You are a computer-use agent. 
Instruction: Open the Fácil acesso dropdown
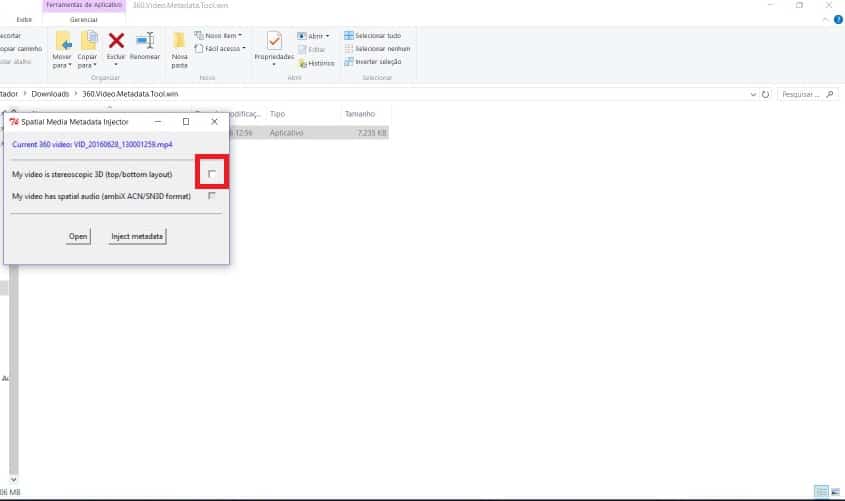tap(220, 48)
